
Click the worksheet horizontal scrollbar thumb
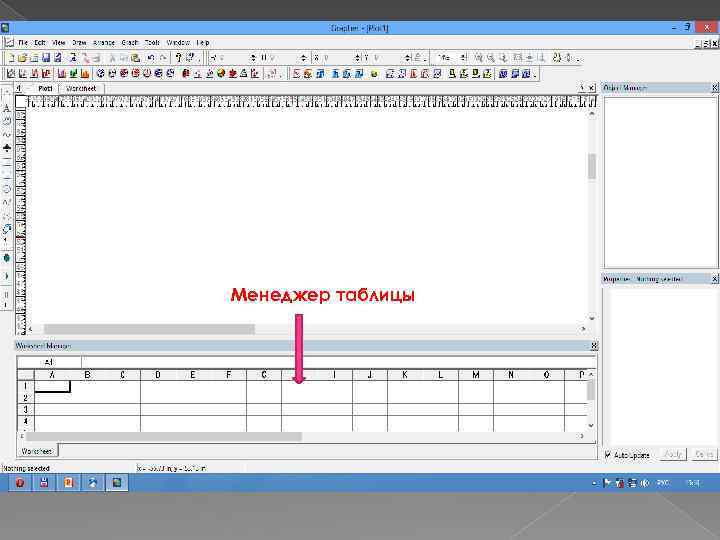click(x=164, y=436)
